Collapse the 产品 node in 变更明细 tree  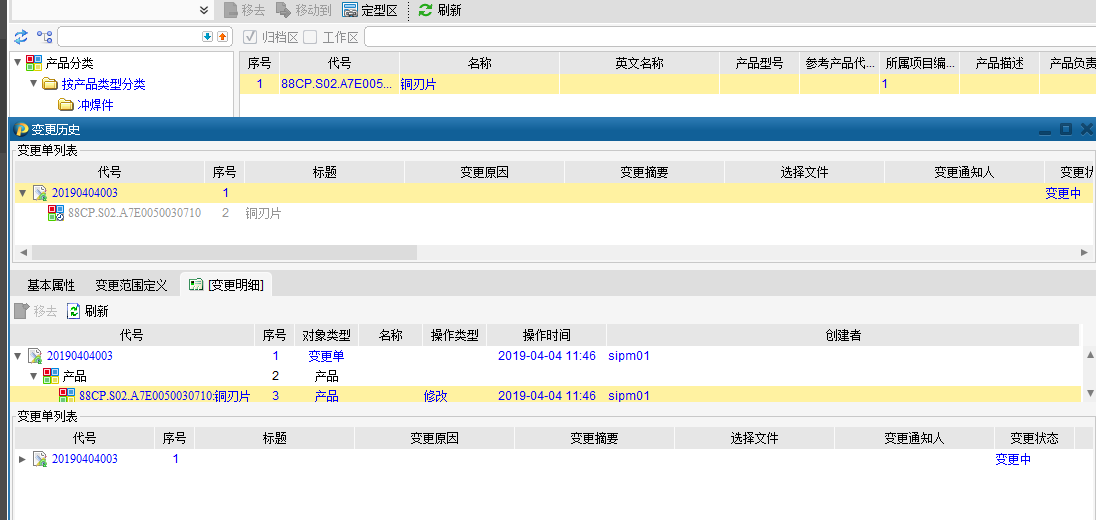(x=33, y=377)
